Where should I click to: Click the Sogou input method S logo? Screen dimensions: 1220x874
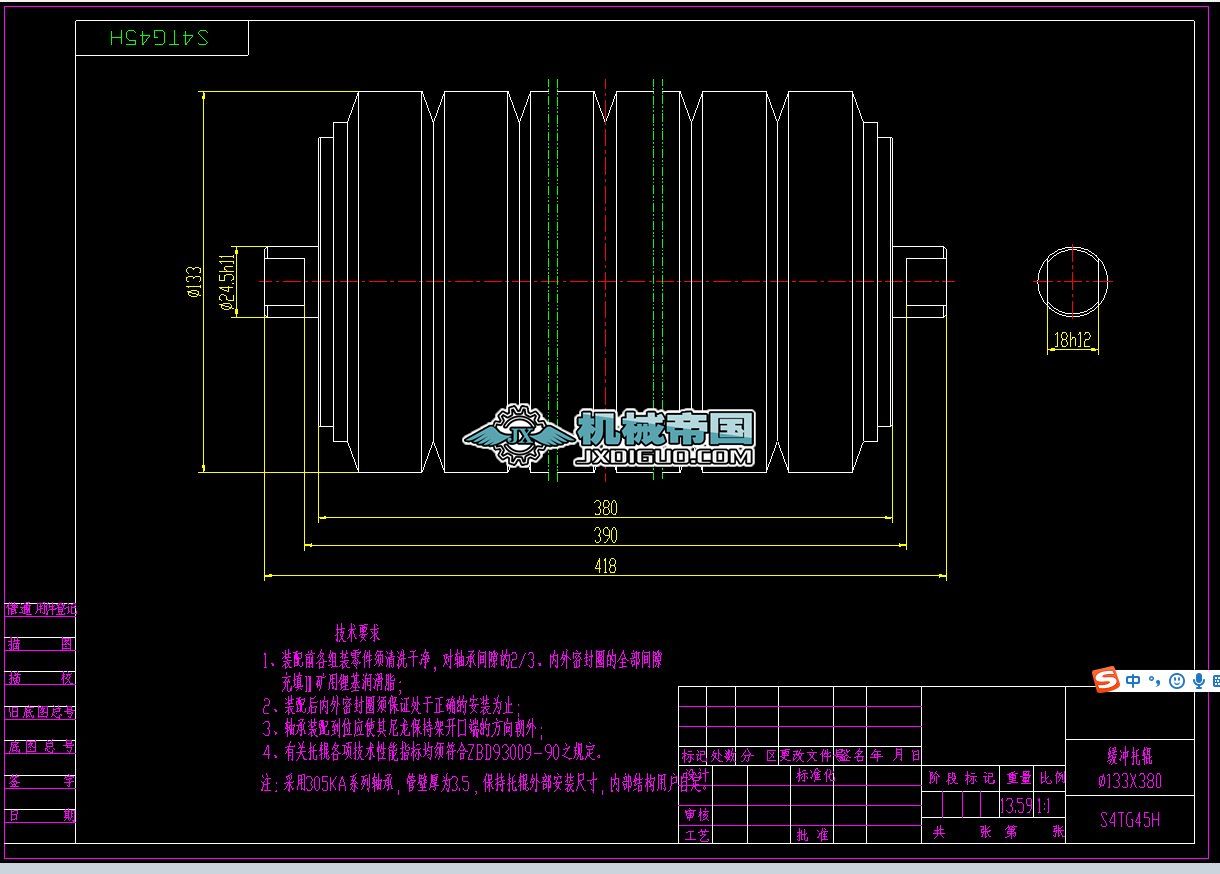point(1105,680)
